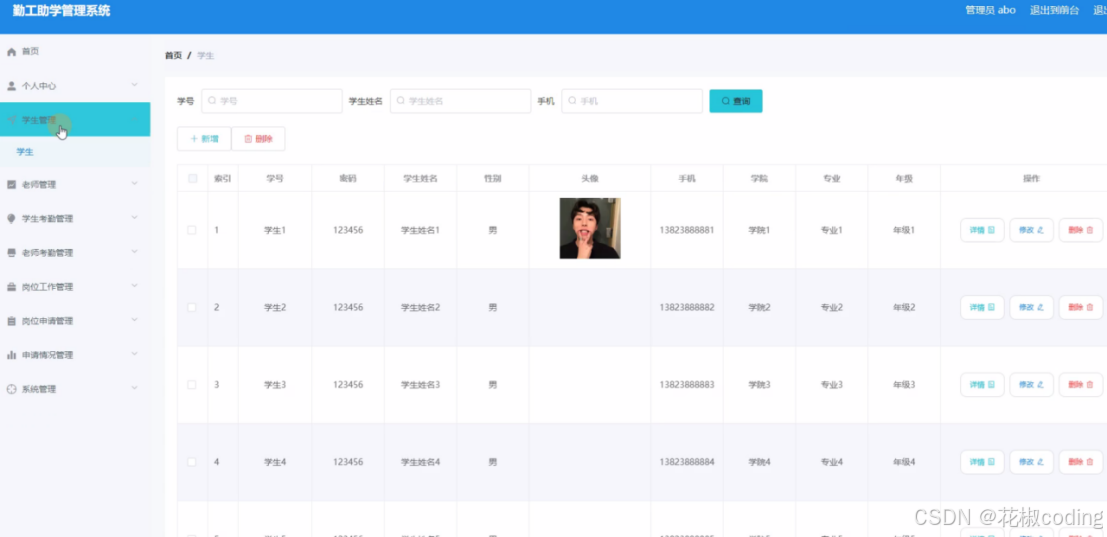Tick the select-all checkbox in table header
The height and width of the screenshot is (537, 1107).
(192, 179)
